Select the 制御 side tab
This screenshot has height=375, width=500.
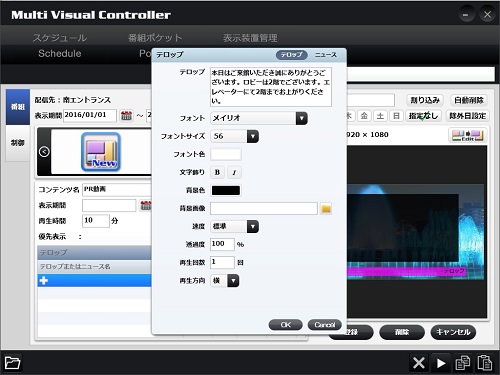point(18,143)
